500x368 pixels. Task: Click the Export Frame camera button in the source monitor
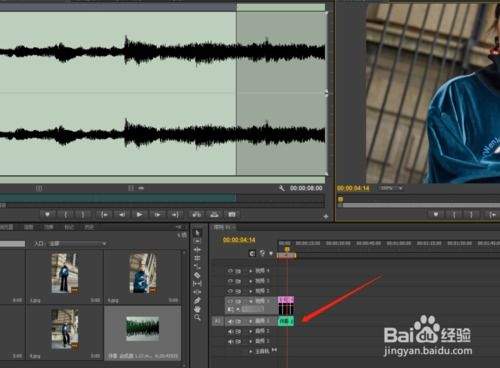232,214
